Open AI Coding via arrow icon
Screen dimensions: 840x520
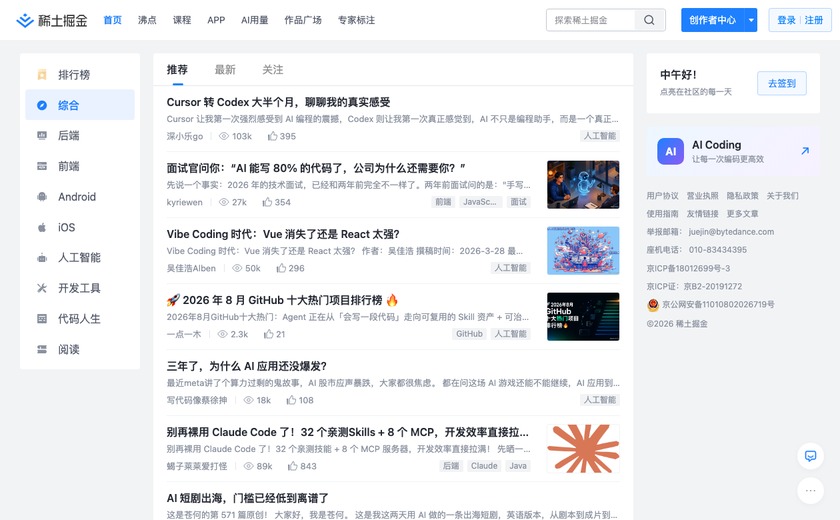click(805, 151)
